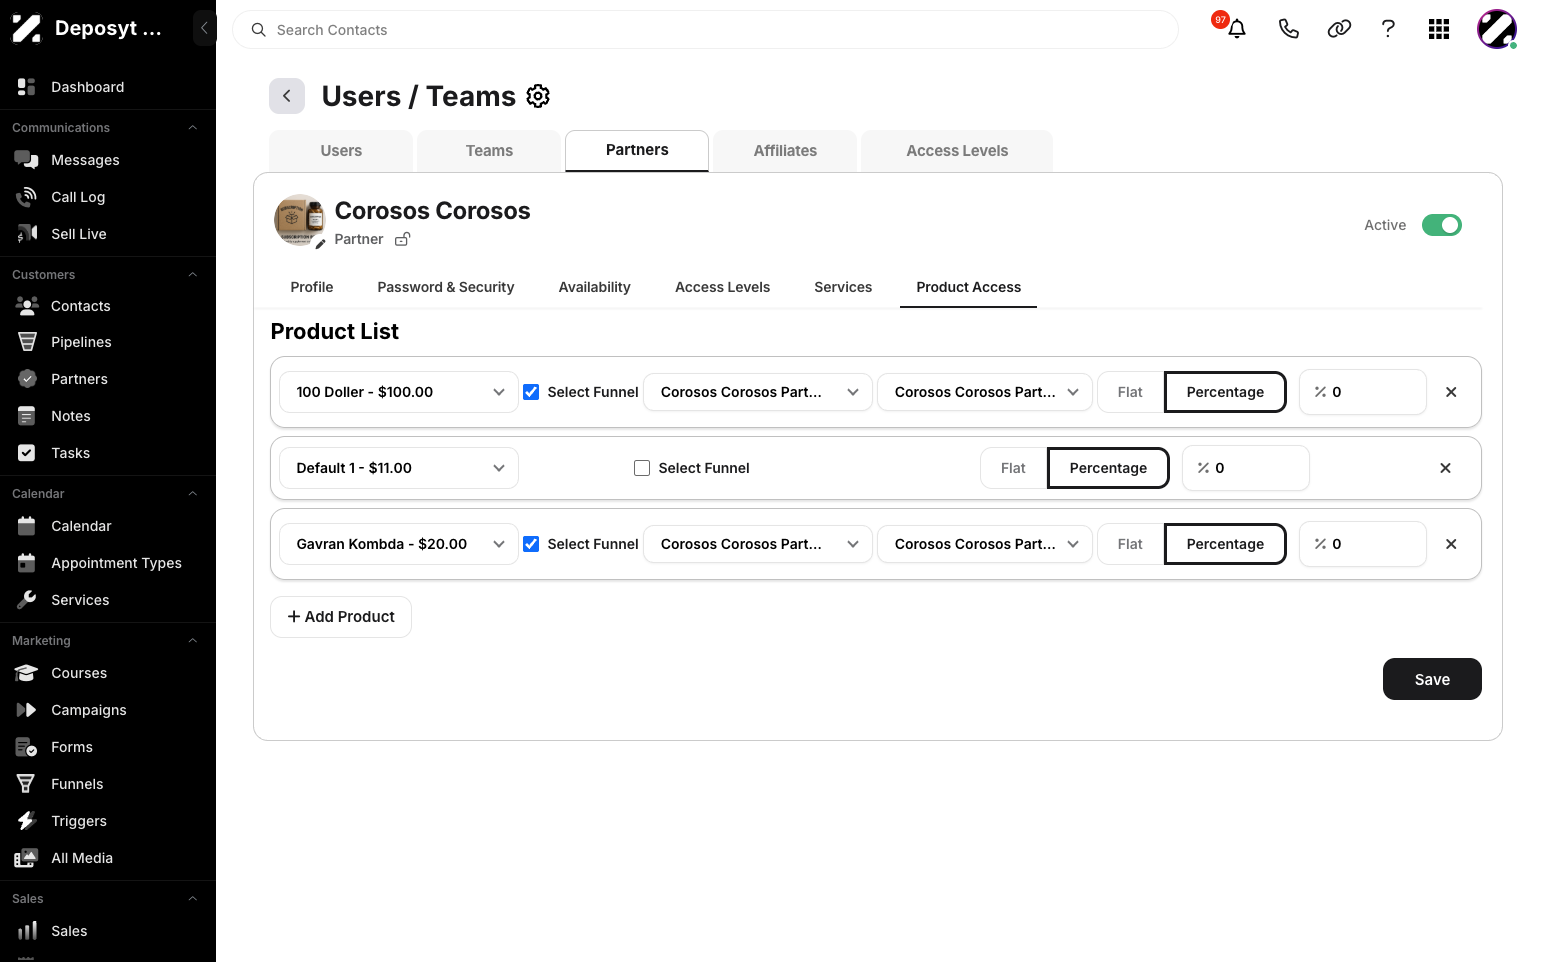This screenshot has height=962, width=1541.
Task: Click the percentage value field for 100 Doller
Action: point(1363,392)
